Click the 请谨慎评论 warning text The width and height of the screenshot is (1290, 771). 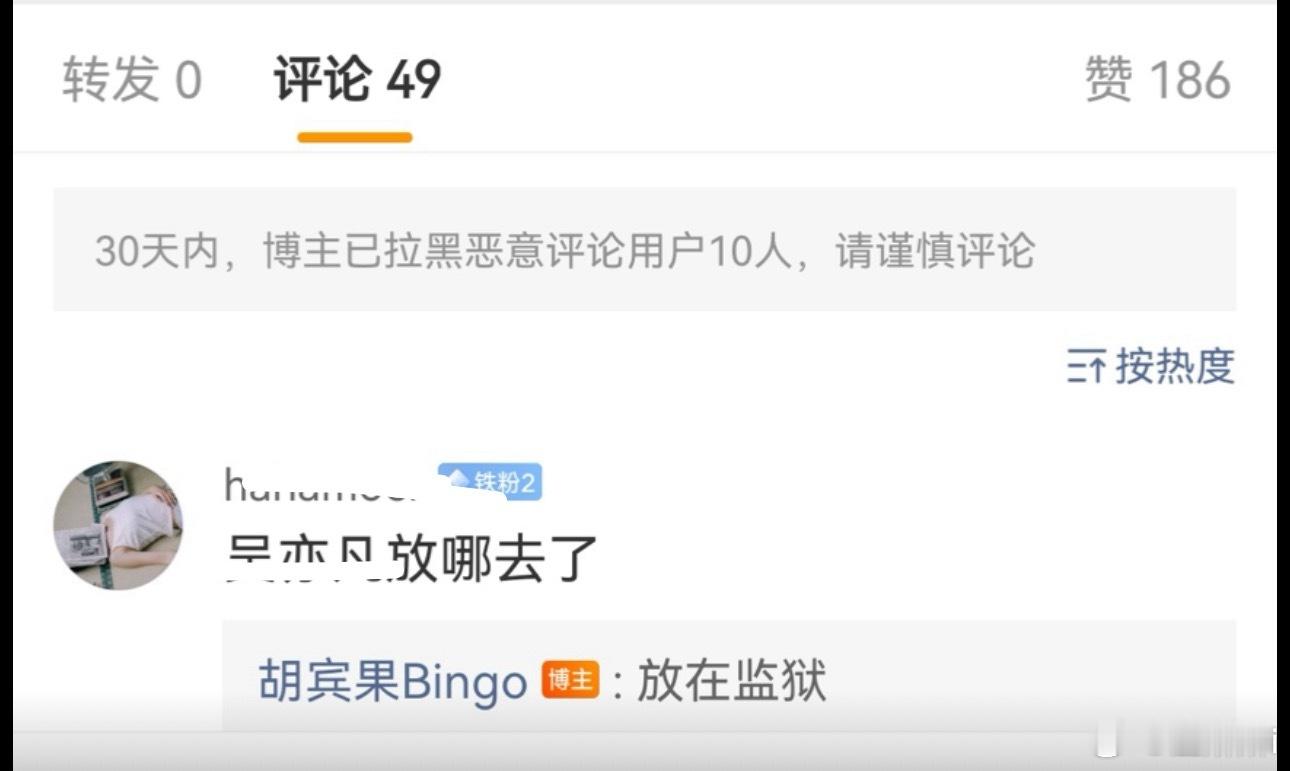point(935,250)
